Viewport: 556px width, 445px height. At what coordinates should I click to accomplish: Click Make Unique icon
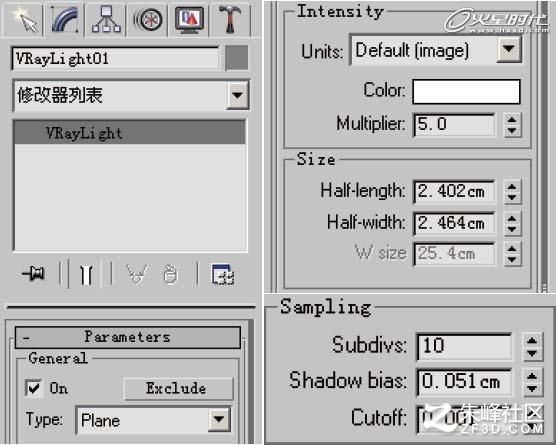click(137, 274)
